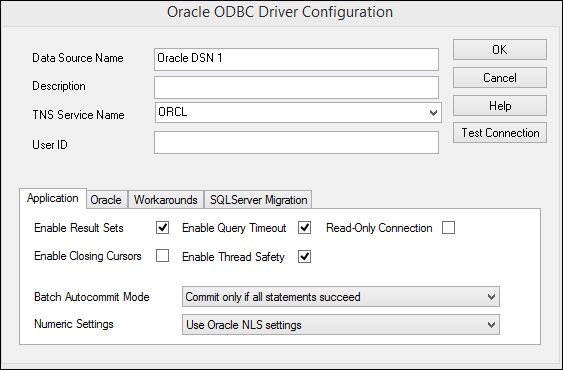Screen dimensions: 563x370
Task: Open the Workarounds tab
Action: point(166,200)
